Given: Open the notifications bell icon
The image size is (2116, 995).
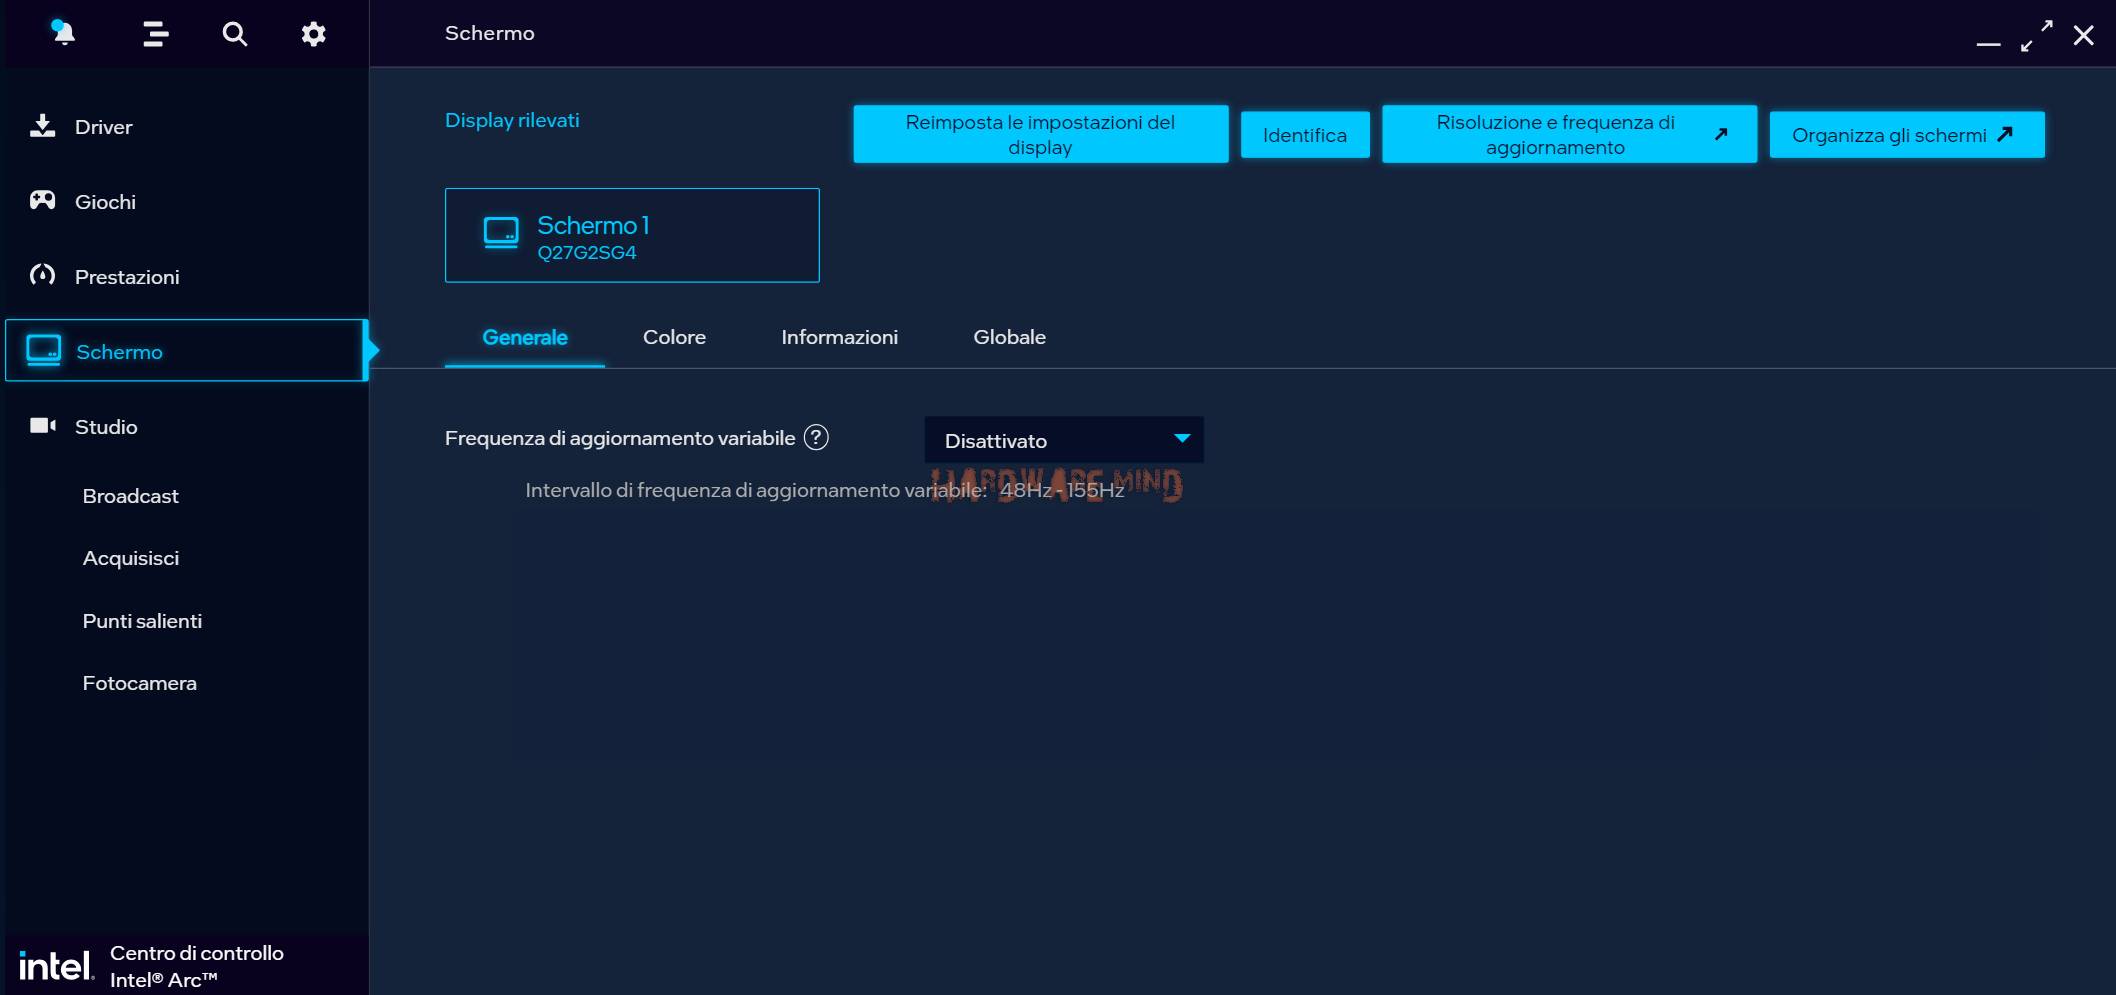Looking at the screenshot, I should click(x=63, y=33).
